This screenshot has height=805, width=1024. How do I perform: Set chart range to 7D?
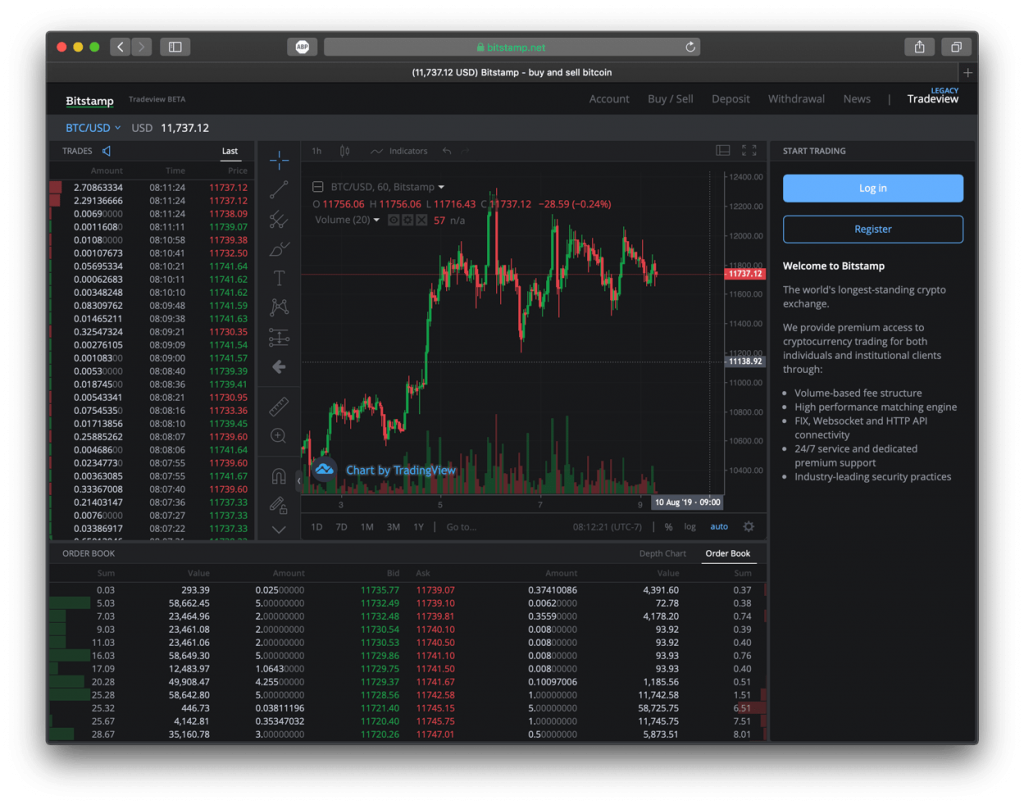click(x=341, y=527)
